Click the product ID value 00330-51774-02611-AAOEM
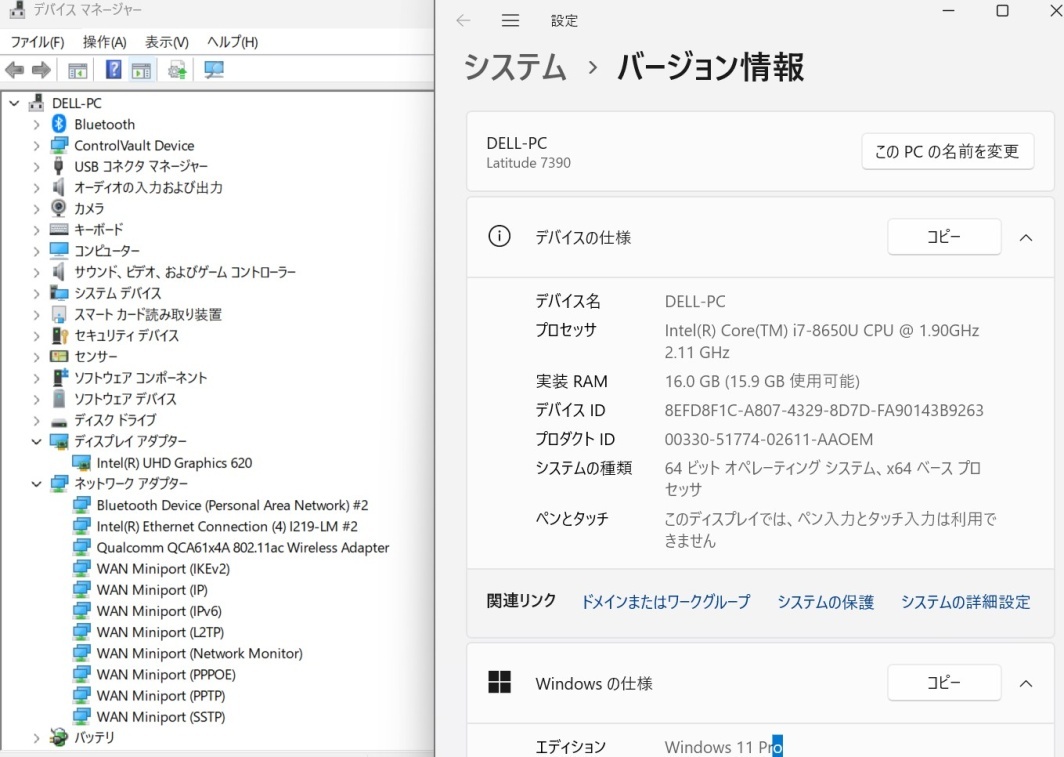Viewport: 1064px width, 757px height. (769, 440)
